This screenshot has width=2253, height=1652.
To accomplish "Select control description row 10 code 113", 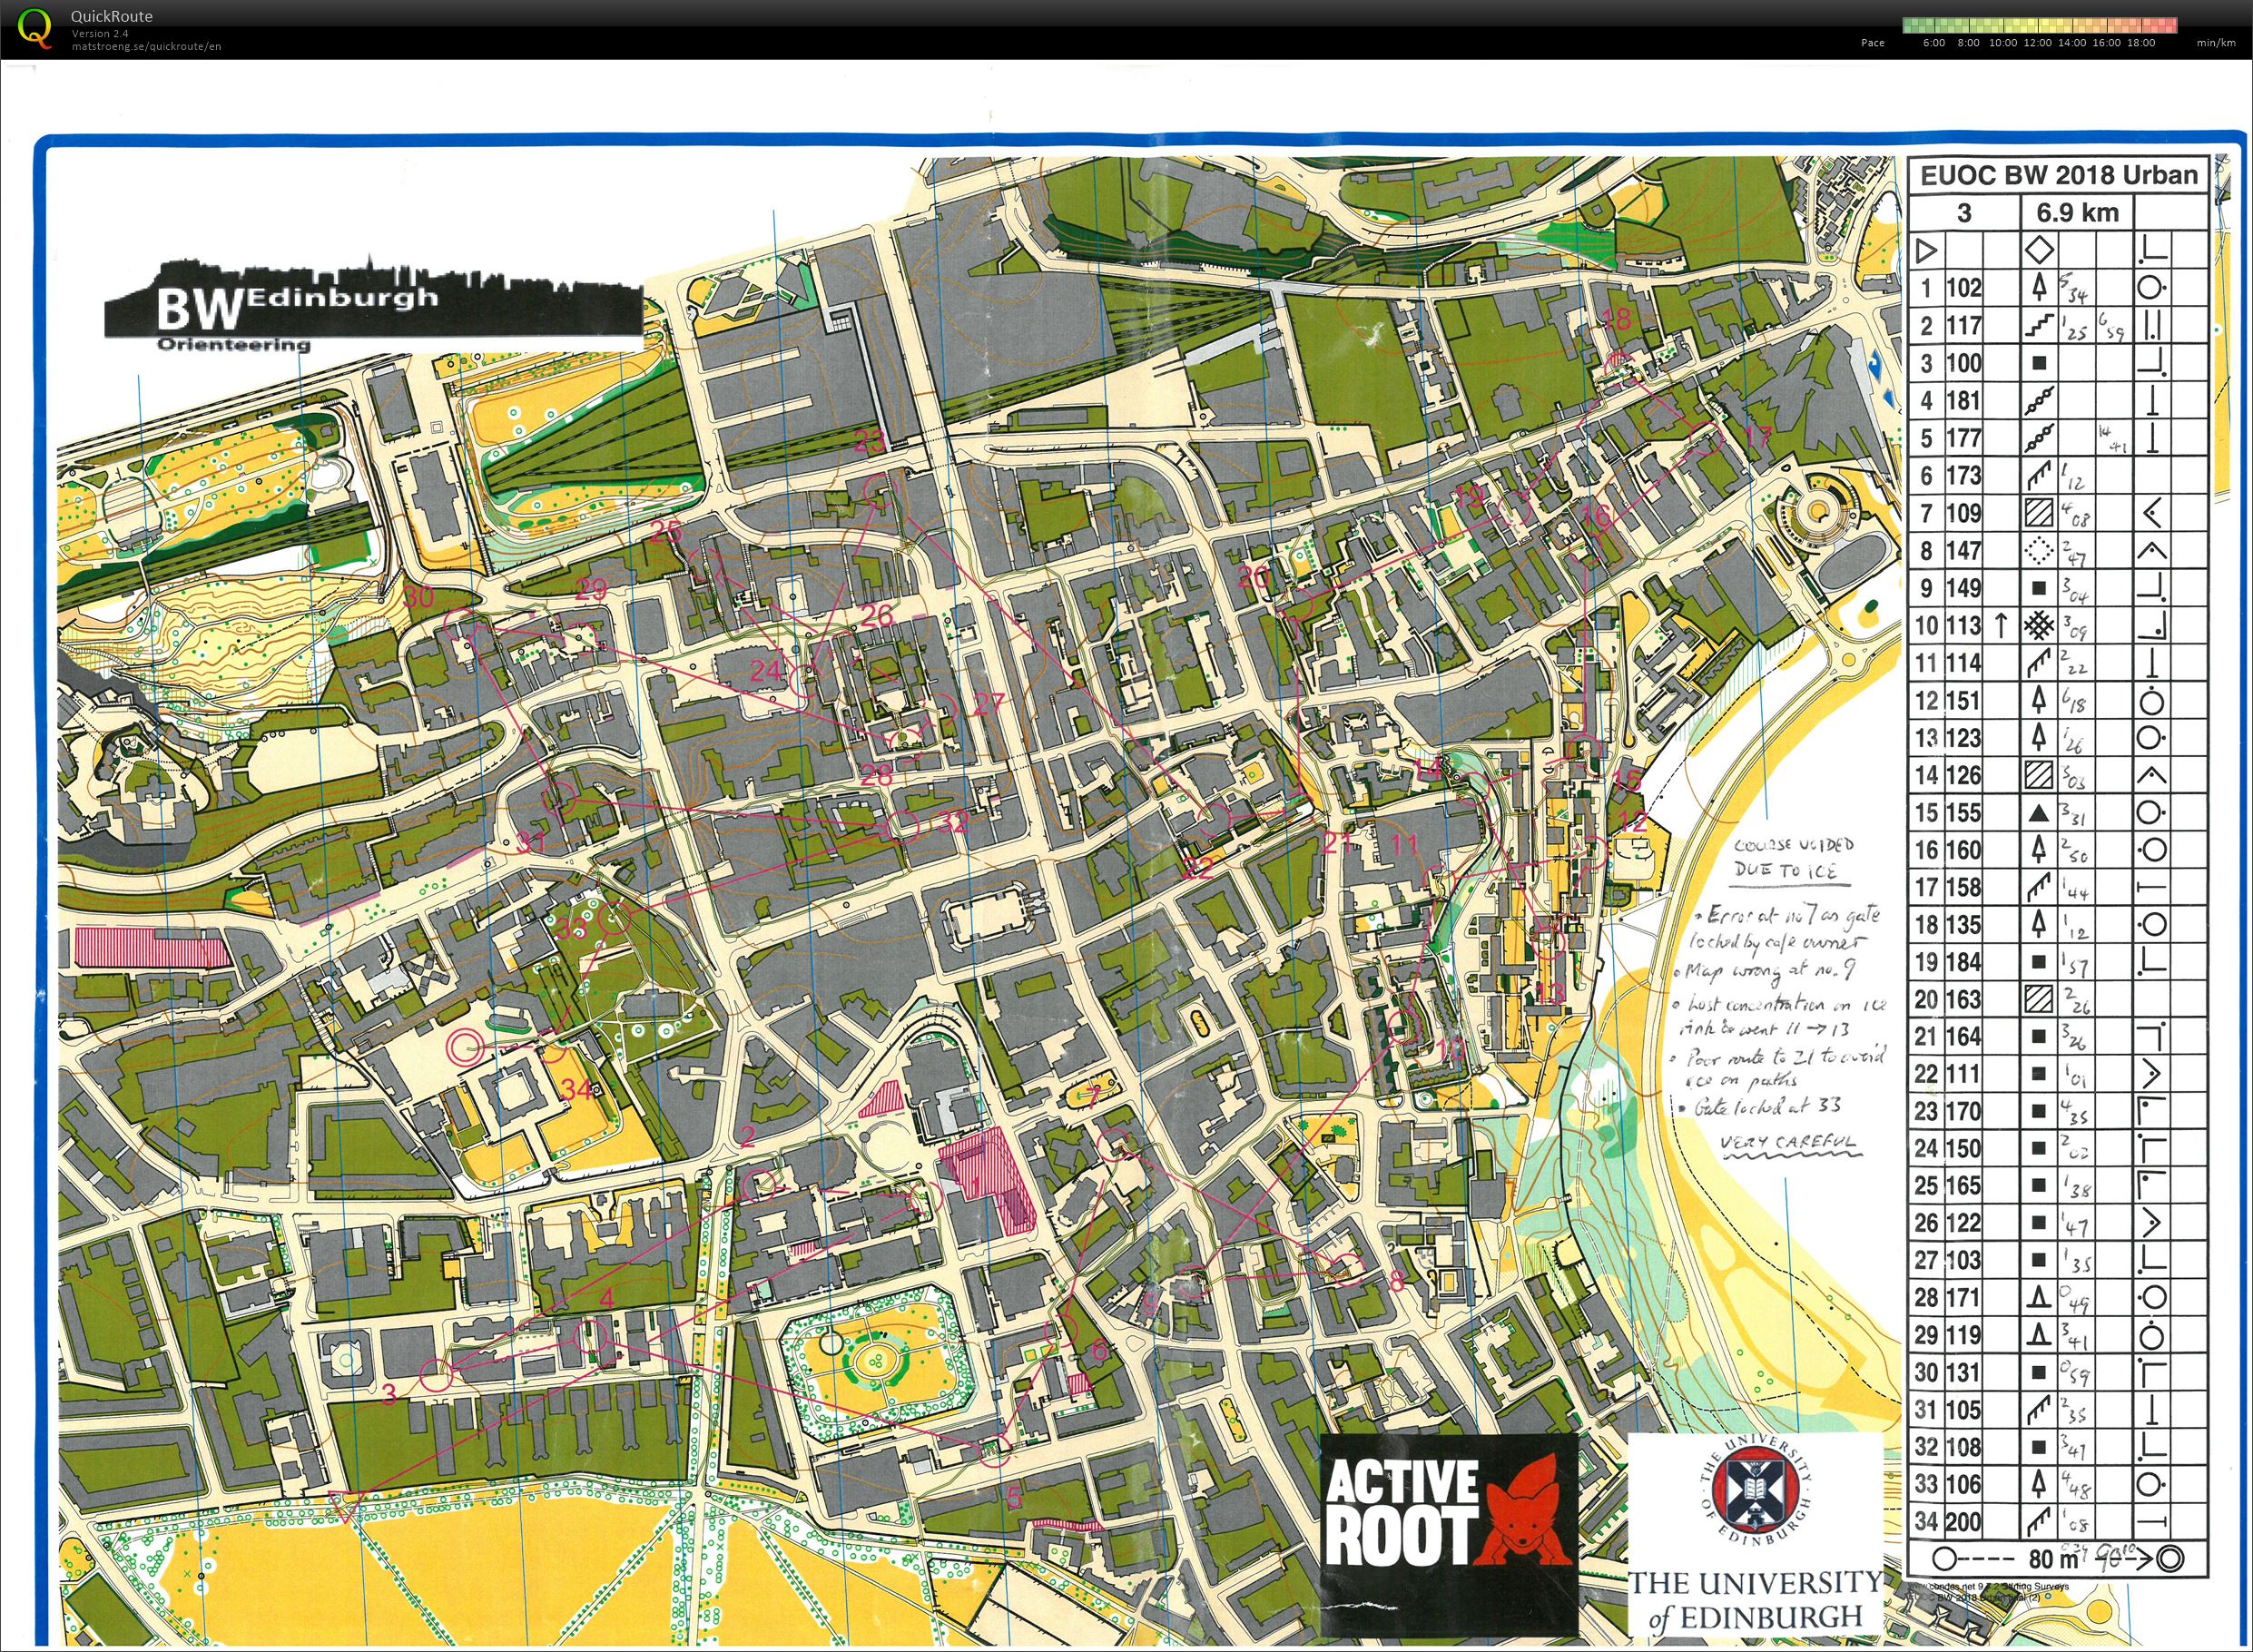I will pos(2058,626).
